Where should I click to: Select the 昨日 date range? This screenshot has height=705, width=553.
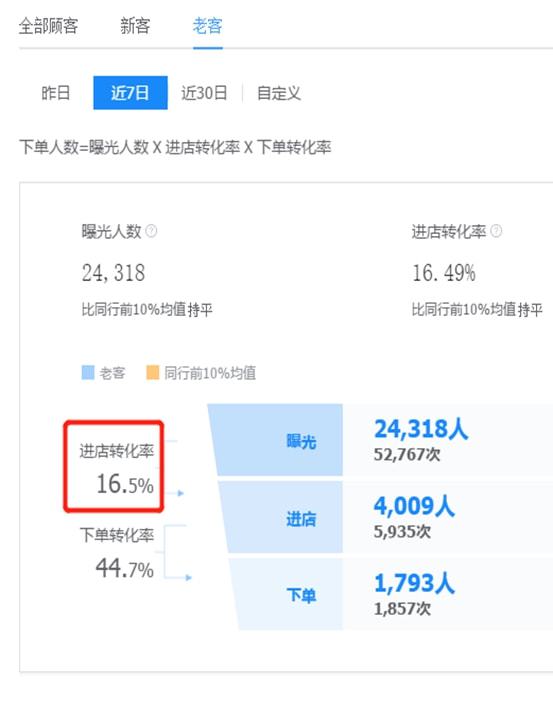(x=56, y=93)
